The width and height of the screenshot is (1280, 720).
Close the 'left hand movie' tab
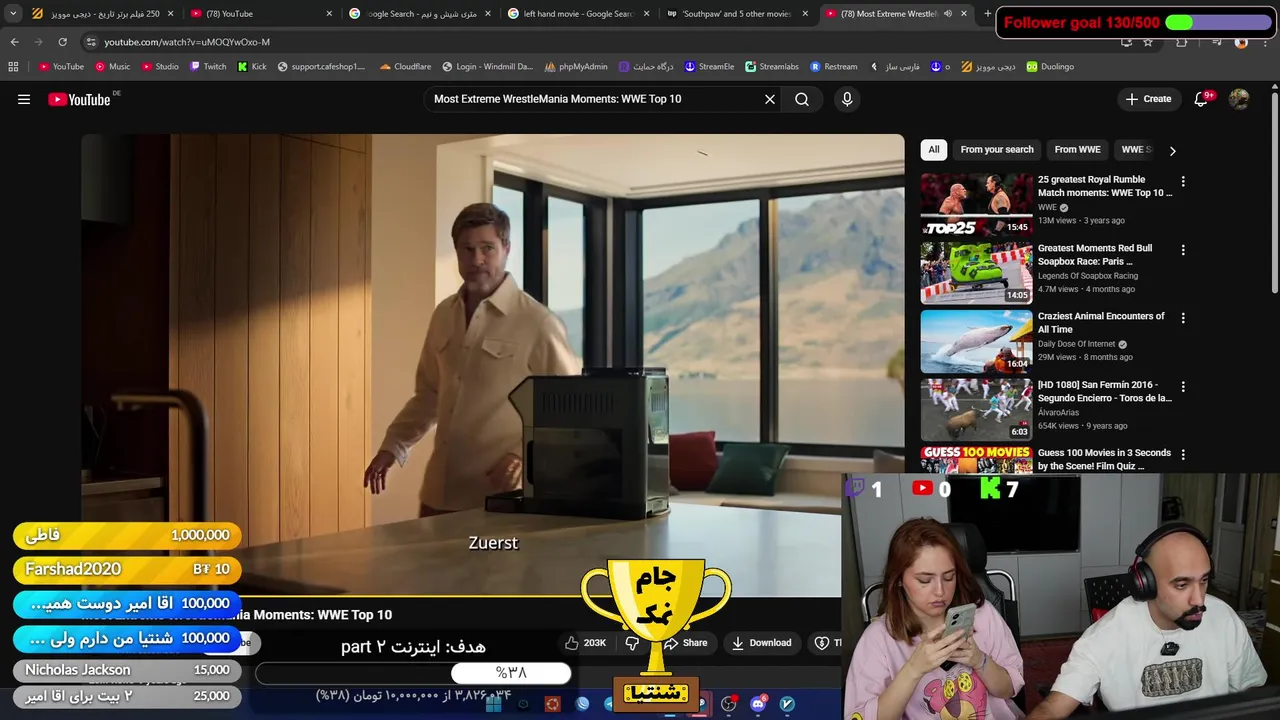pyautogui.click(x=646, y=14)
